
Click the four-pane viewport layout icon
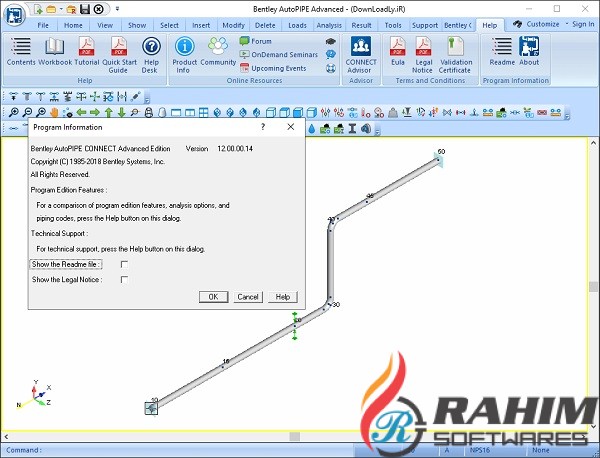pyautogui.click(x=204, y=112)
